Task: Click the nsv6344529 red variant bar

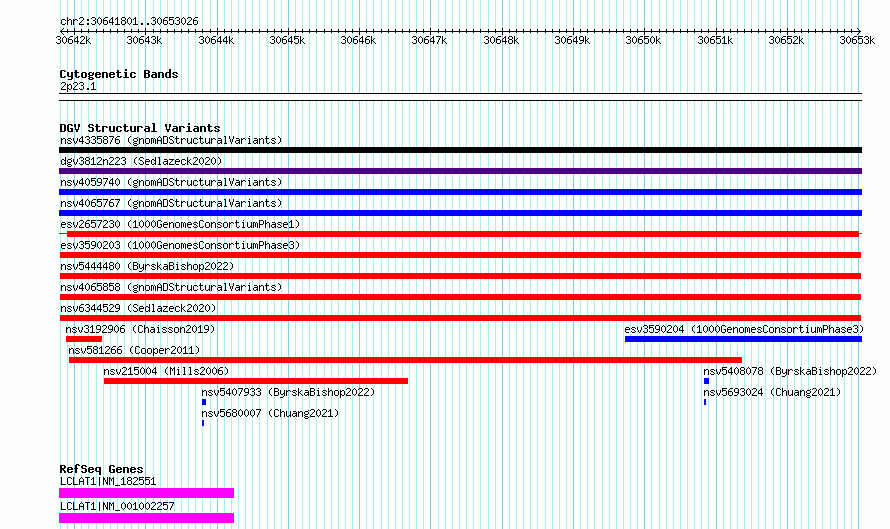Action: click(x=460, y=318)
